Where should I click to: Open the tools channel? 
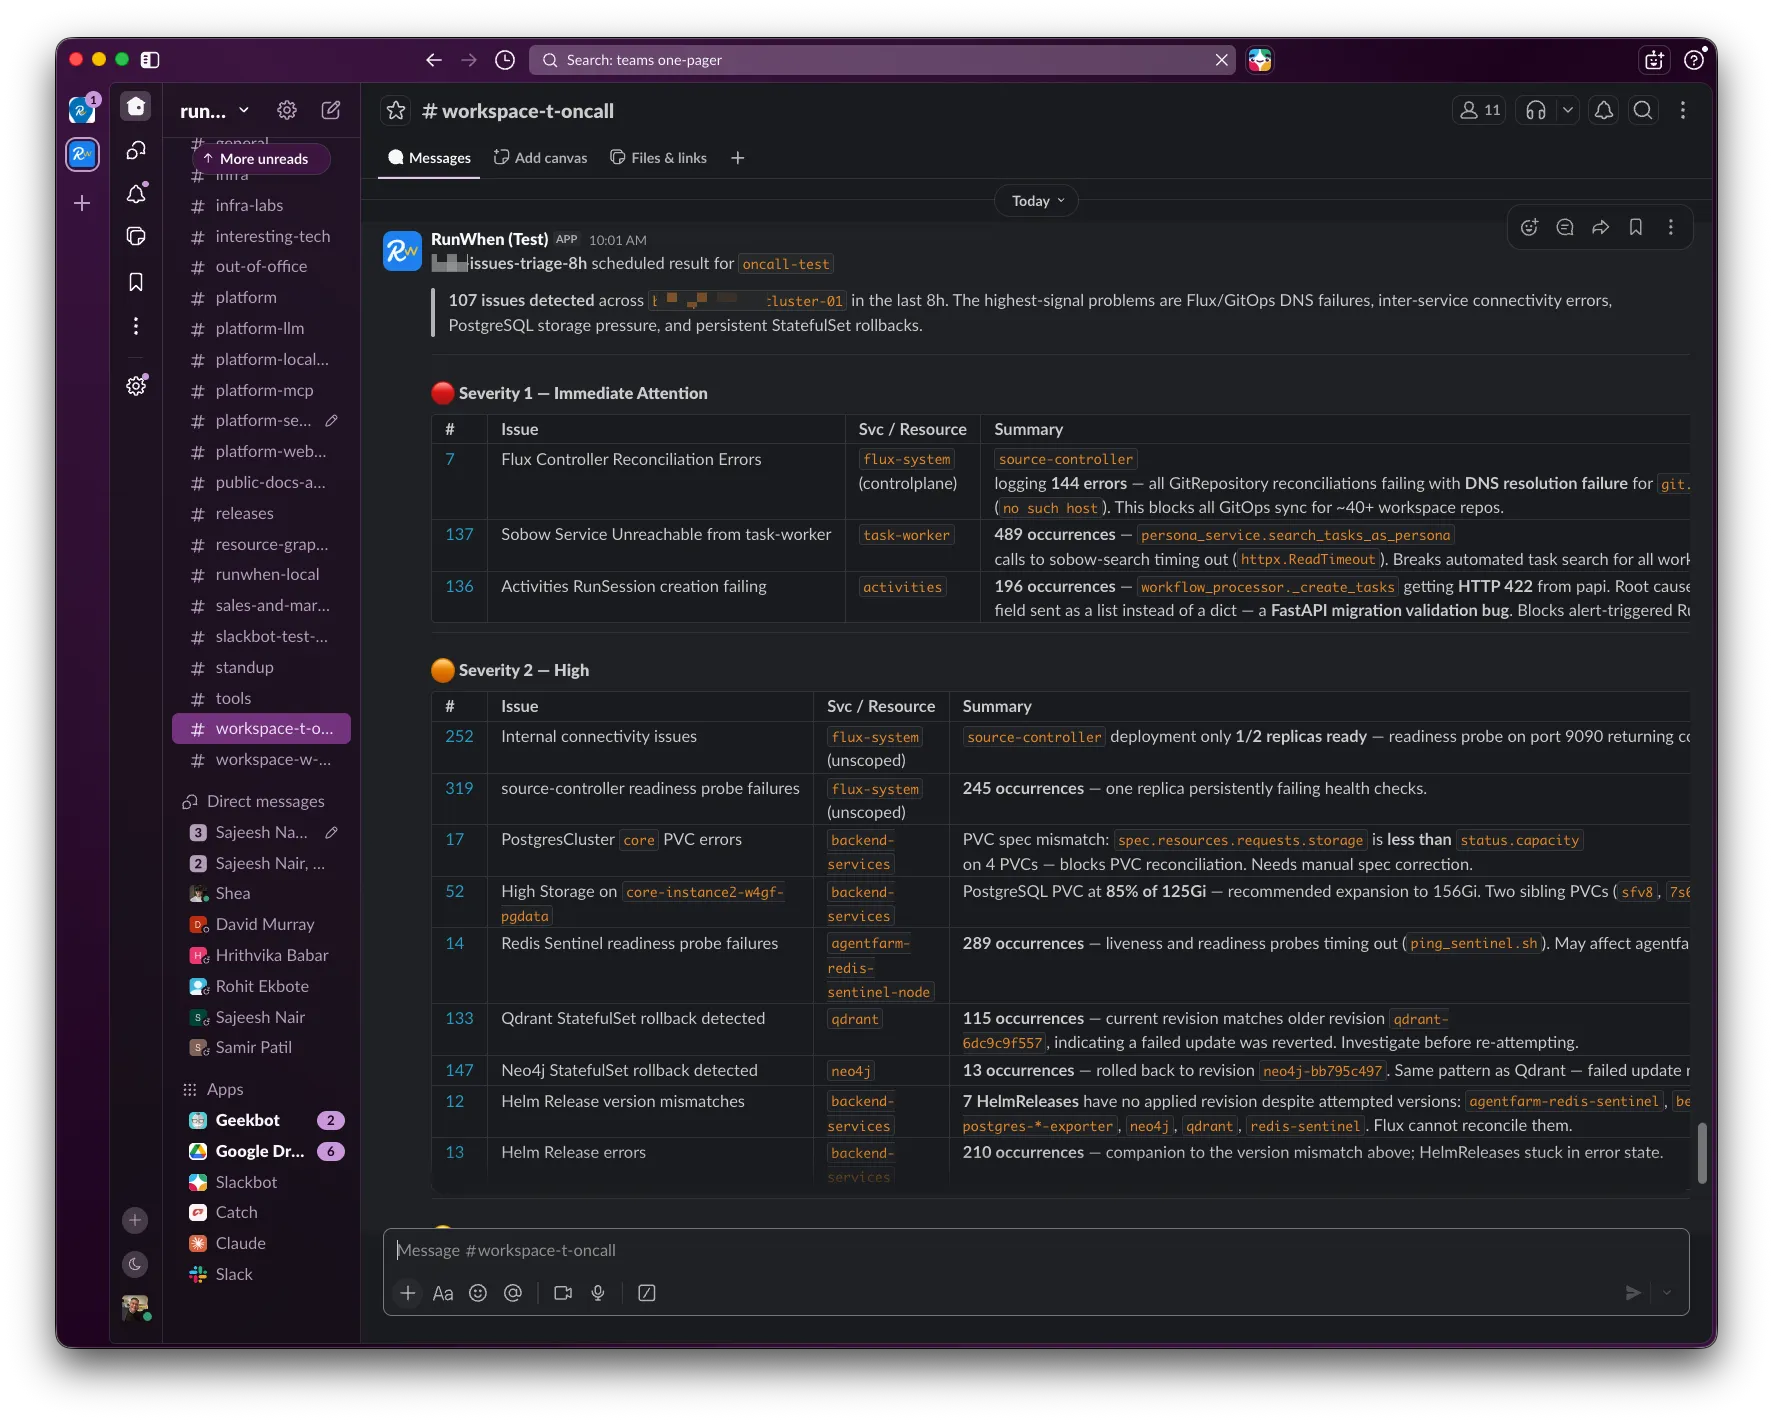click(x=261, y=698)
